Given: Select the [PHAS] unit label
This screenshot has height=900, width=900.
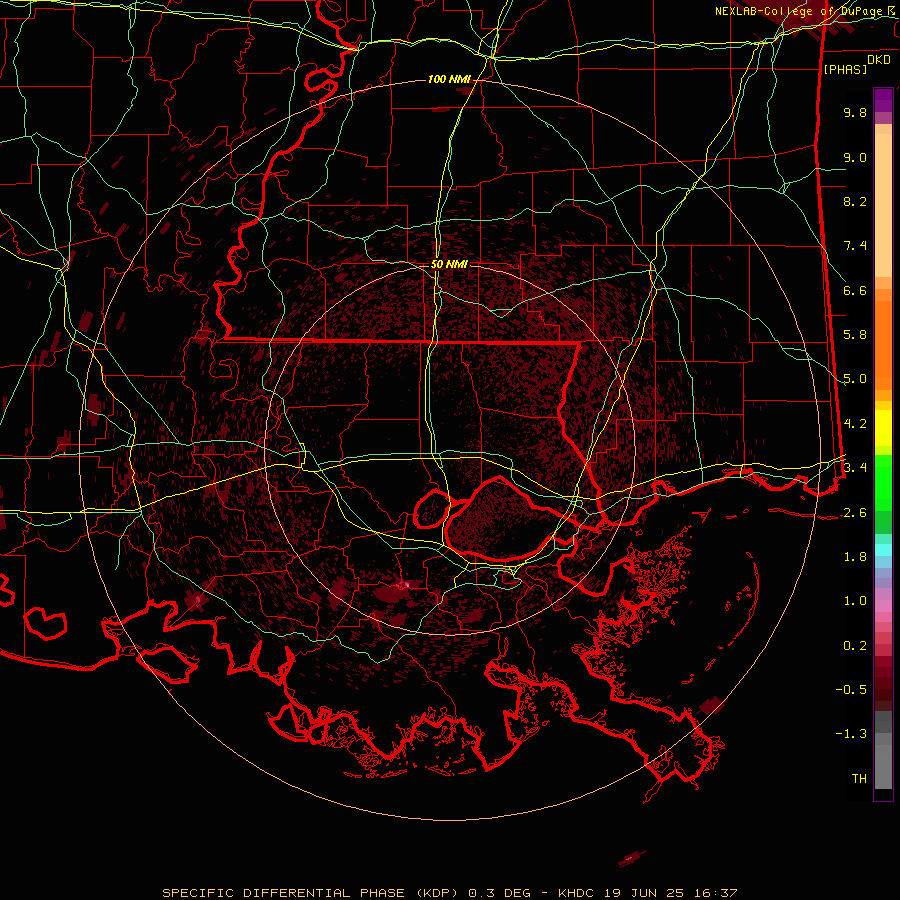Looking at the screenshot, I should [x=845, y=70].
